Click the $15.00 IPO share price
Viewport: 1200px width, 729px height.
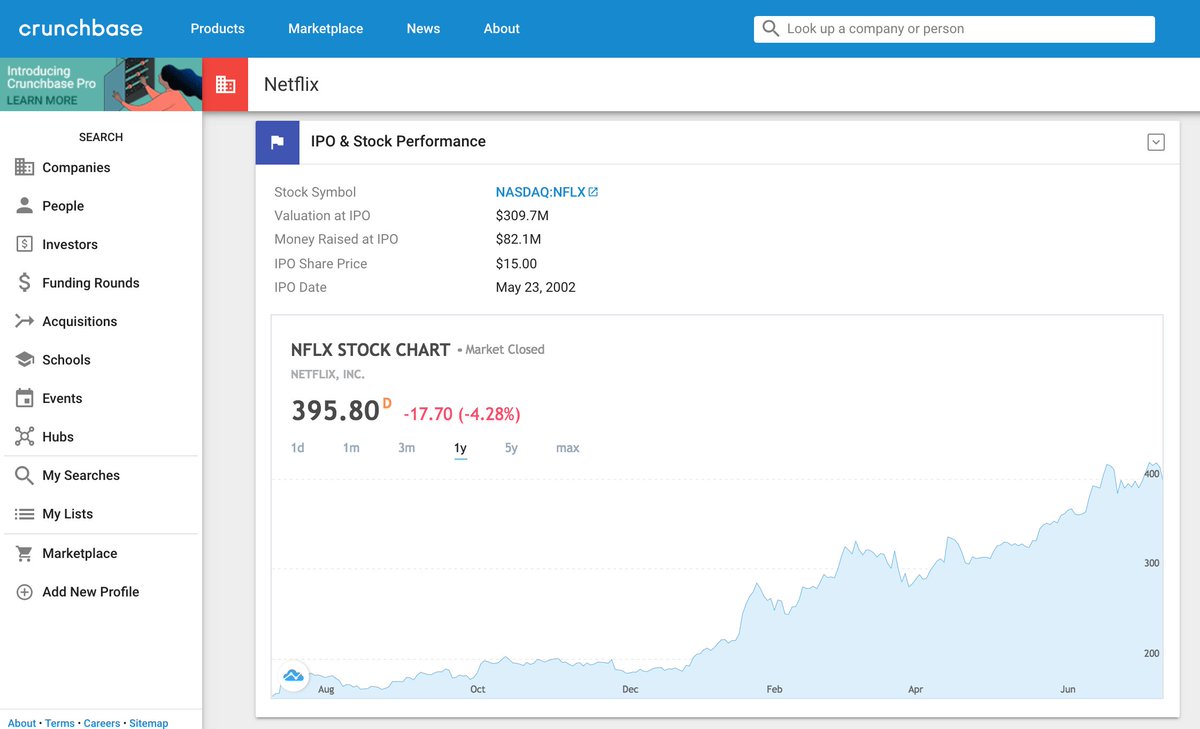(516, 264)
